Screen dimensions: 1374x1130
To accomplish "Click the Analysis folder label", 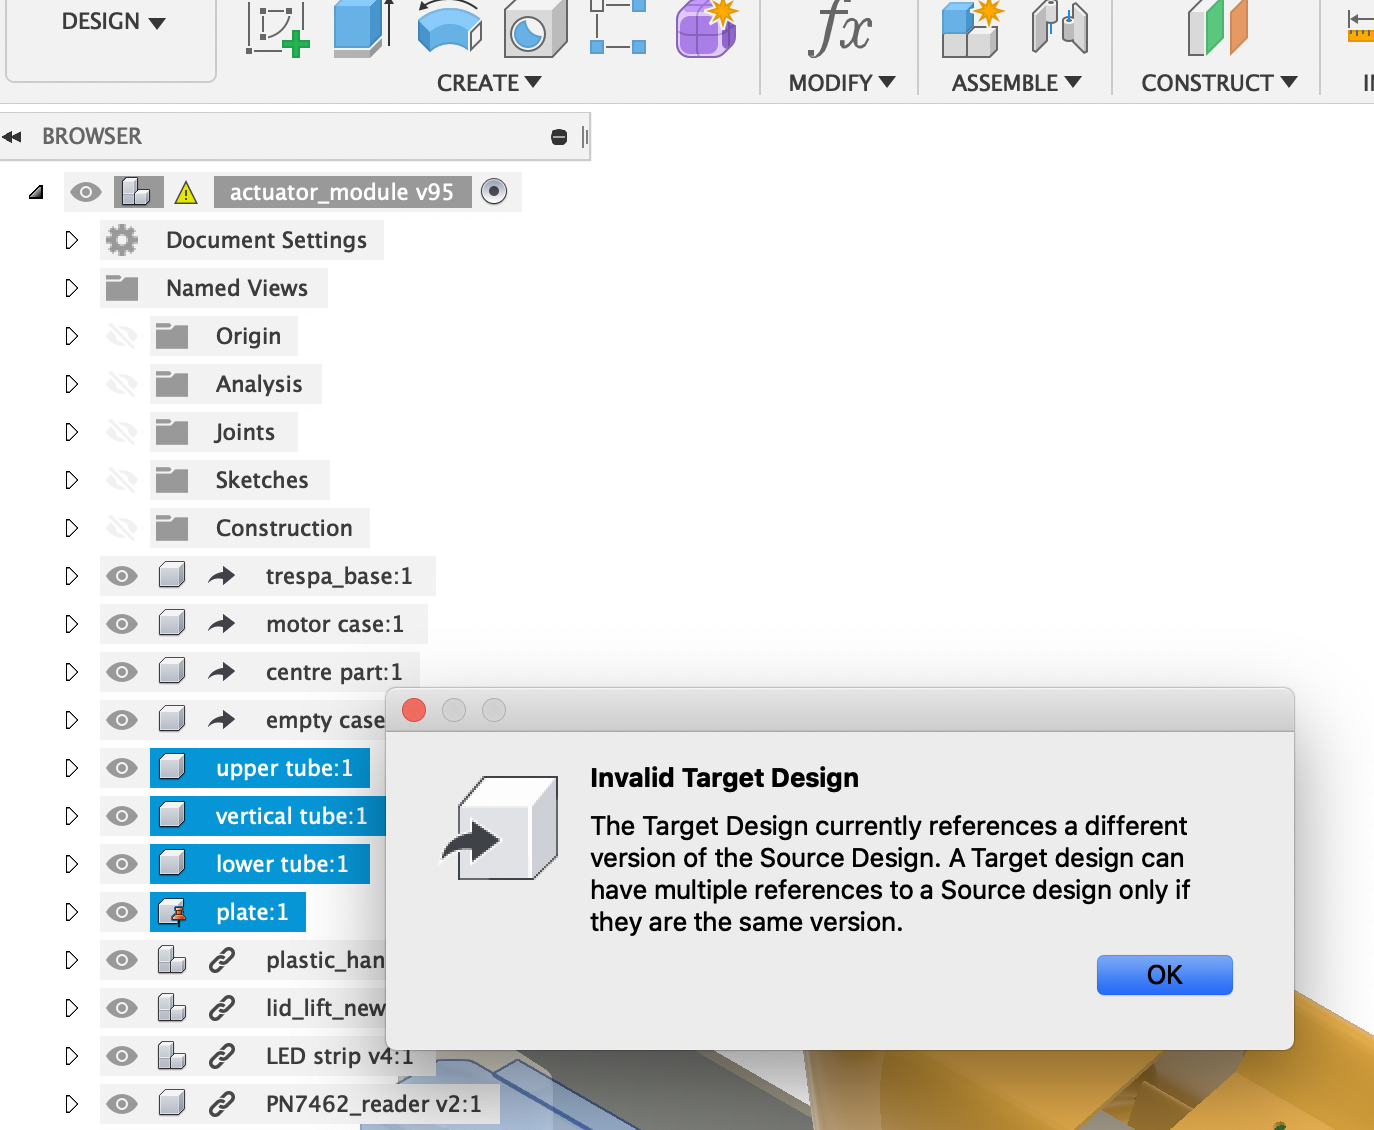I will (259, 384).
